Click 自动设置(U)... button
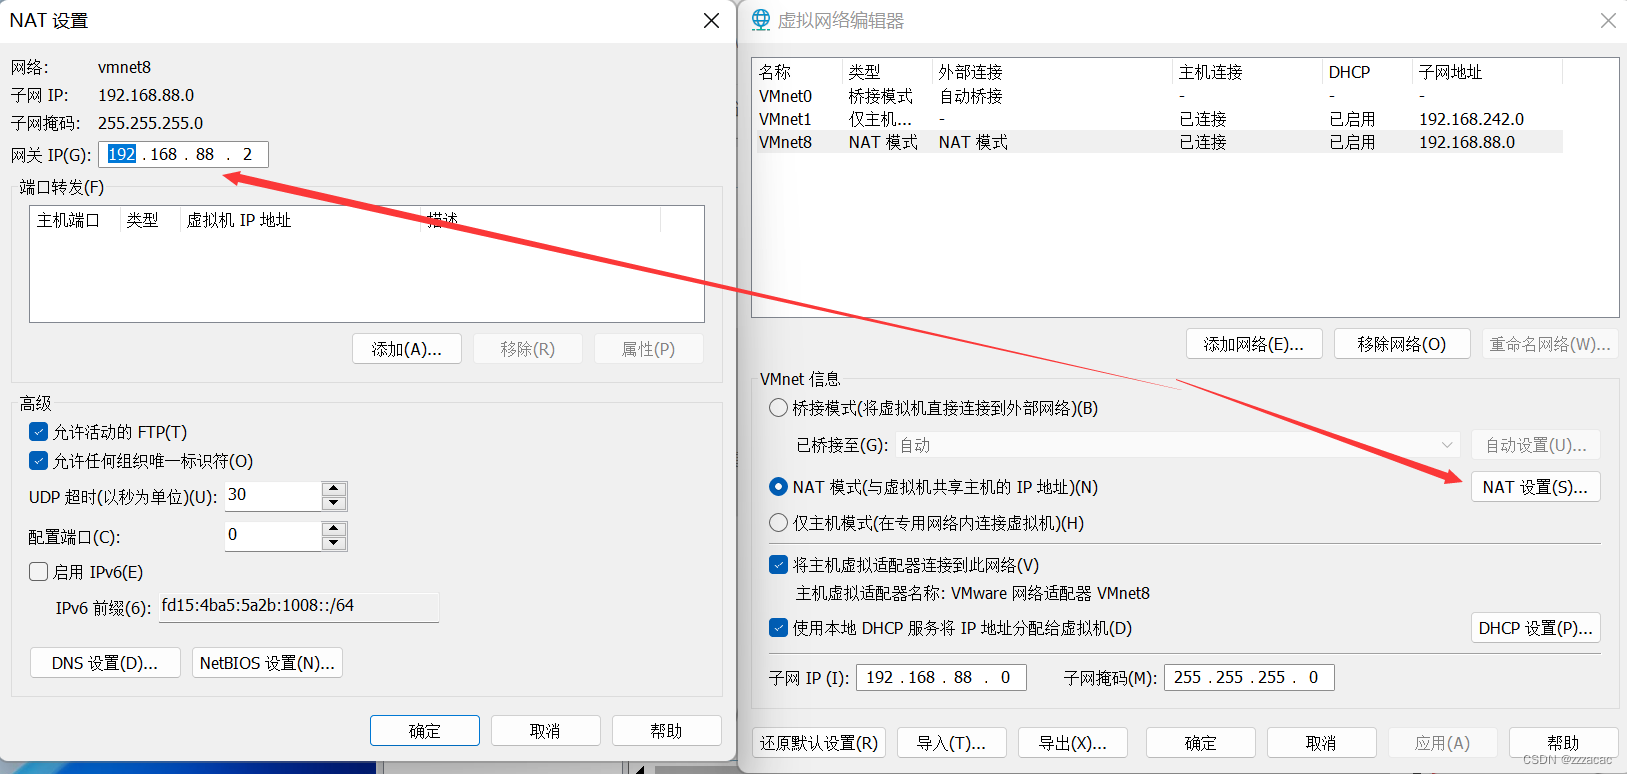This screenshot has height=774, width=1627. click(x=1536, y=445)
